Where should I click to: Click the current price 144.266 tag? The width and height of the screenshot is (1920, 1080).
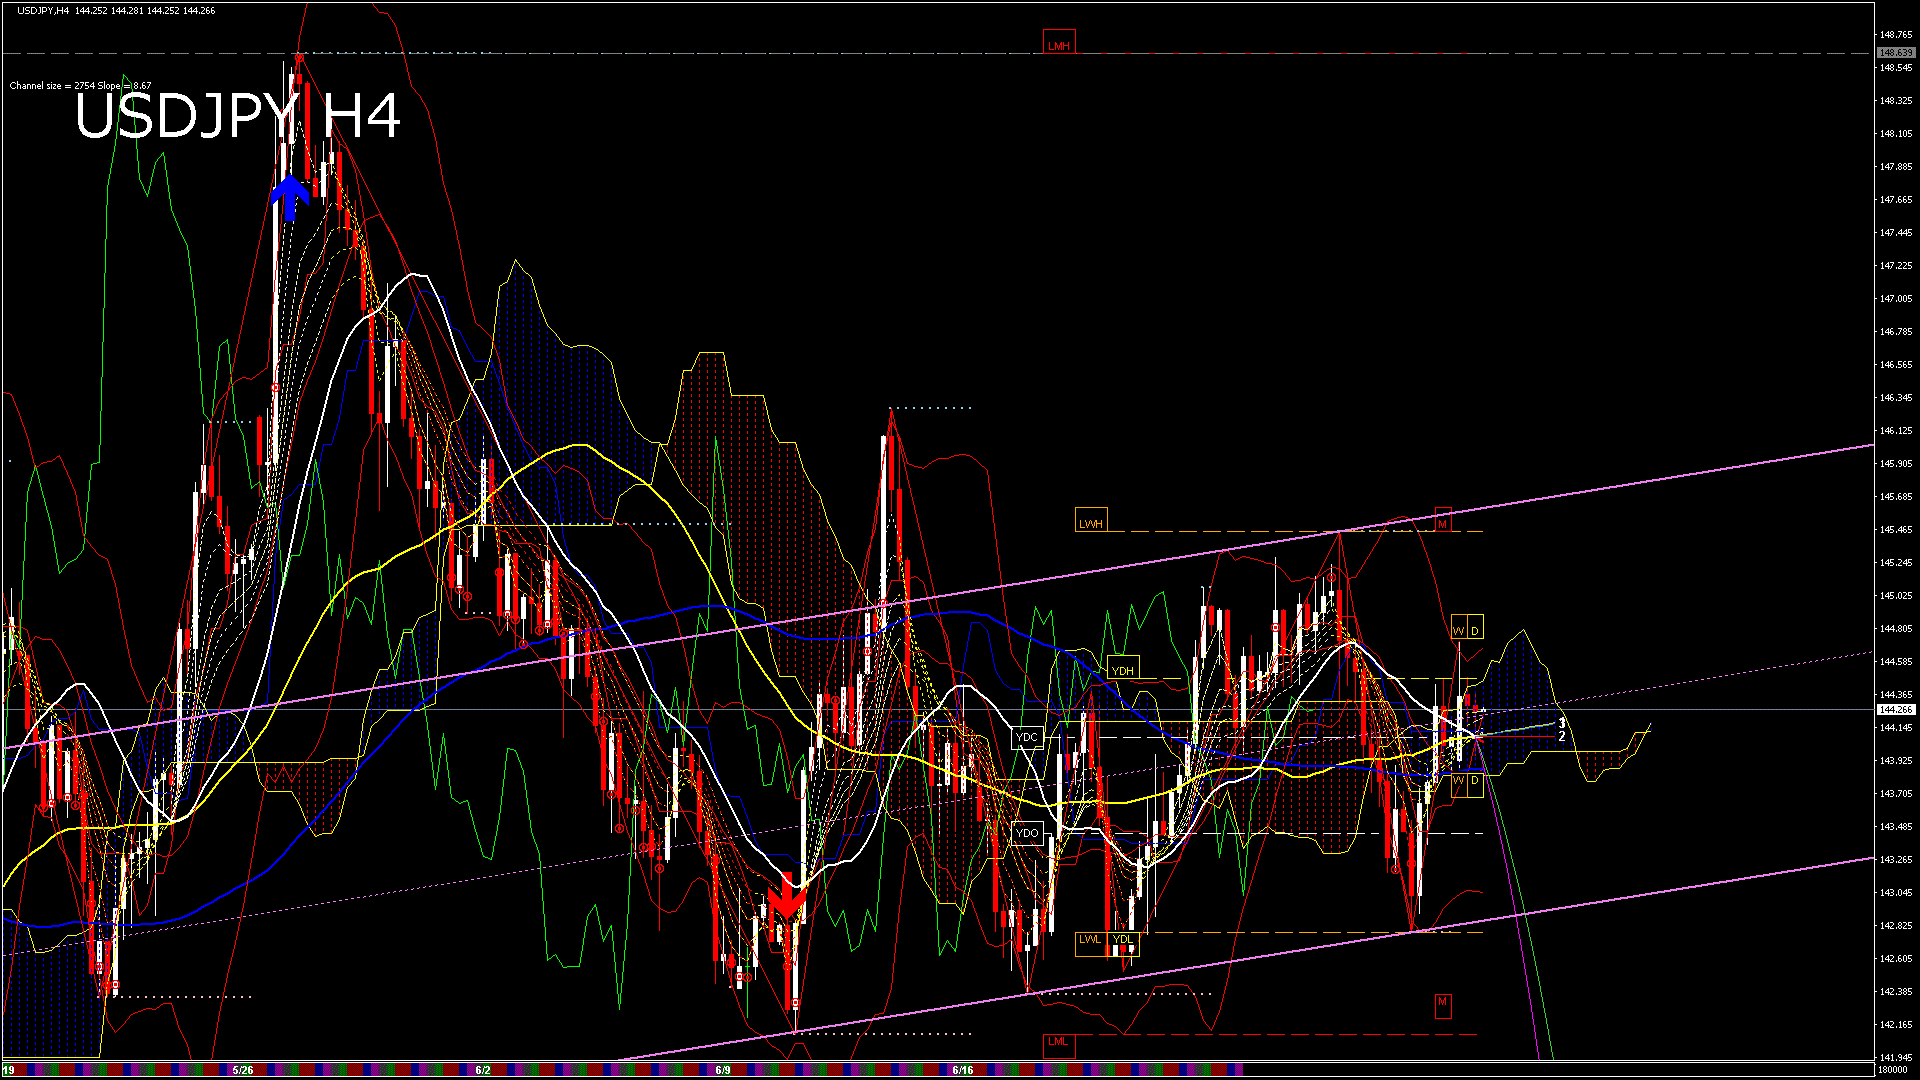tap(1895, 709)
